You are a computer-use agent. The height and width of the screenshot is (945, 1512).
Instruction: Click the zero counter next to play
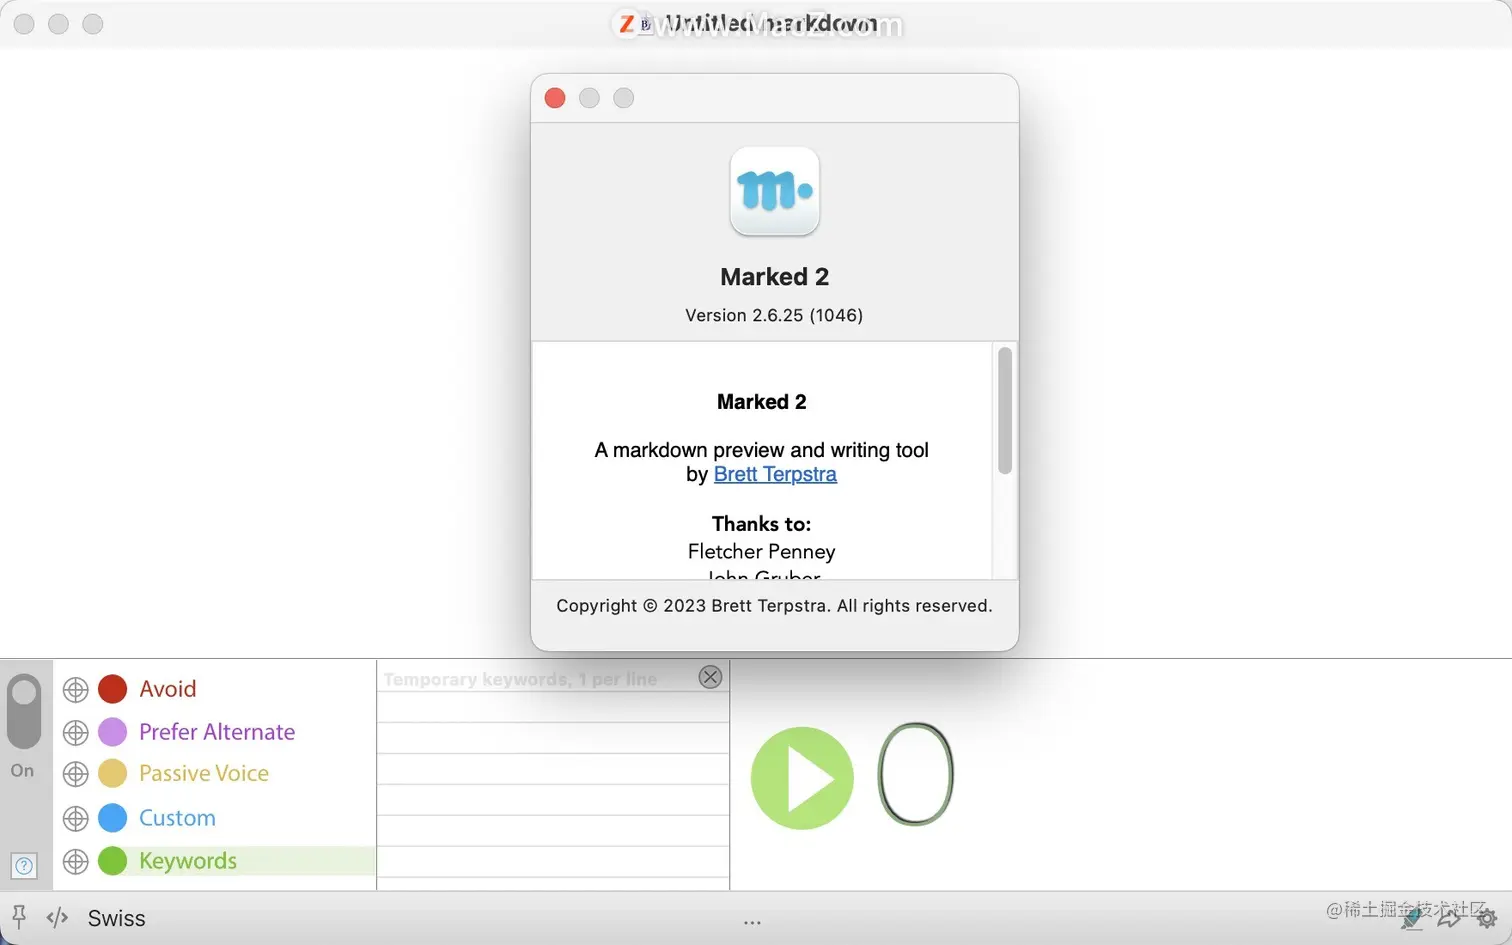[915, 774]
